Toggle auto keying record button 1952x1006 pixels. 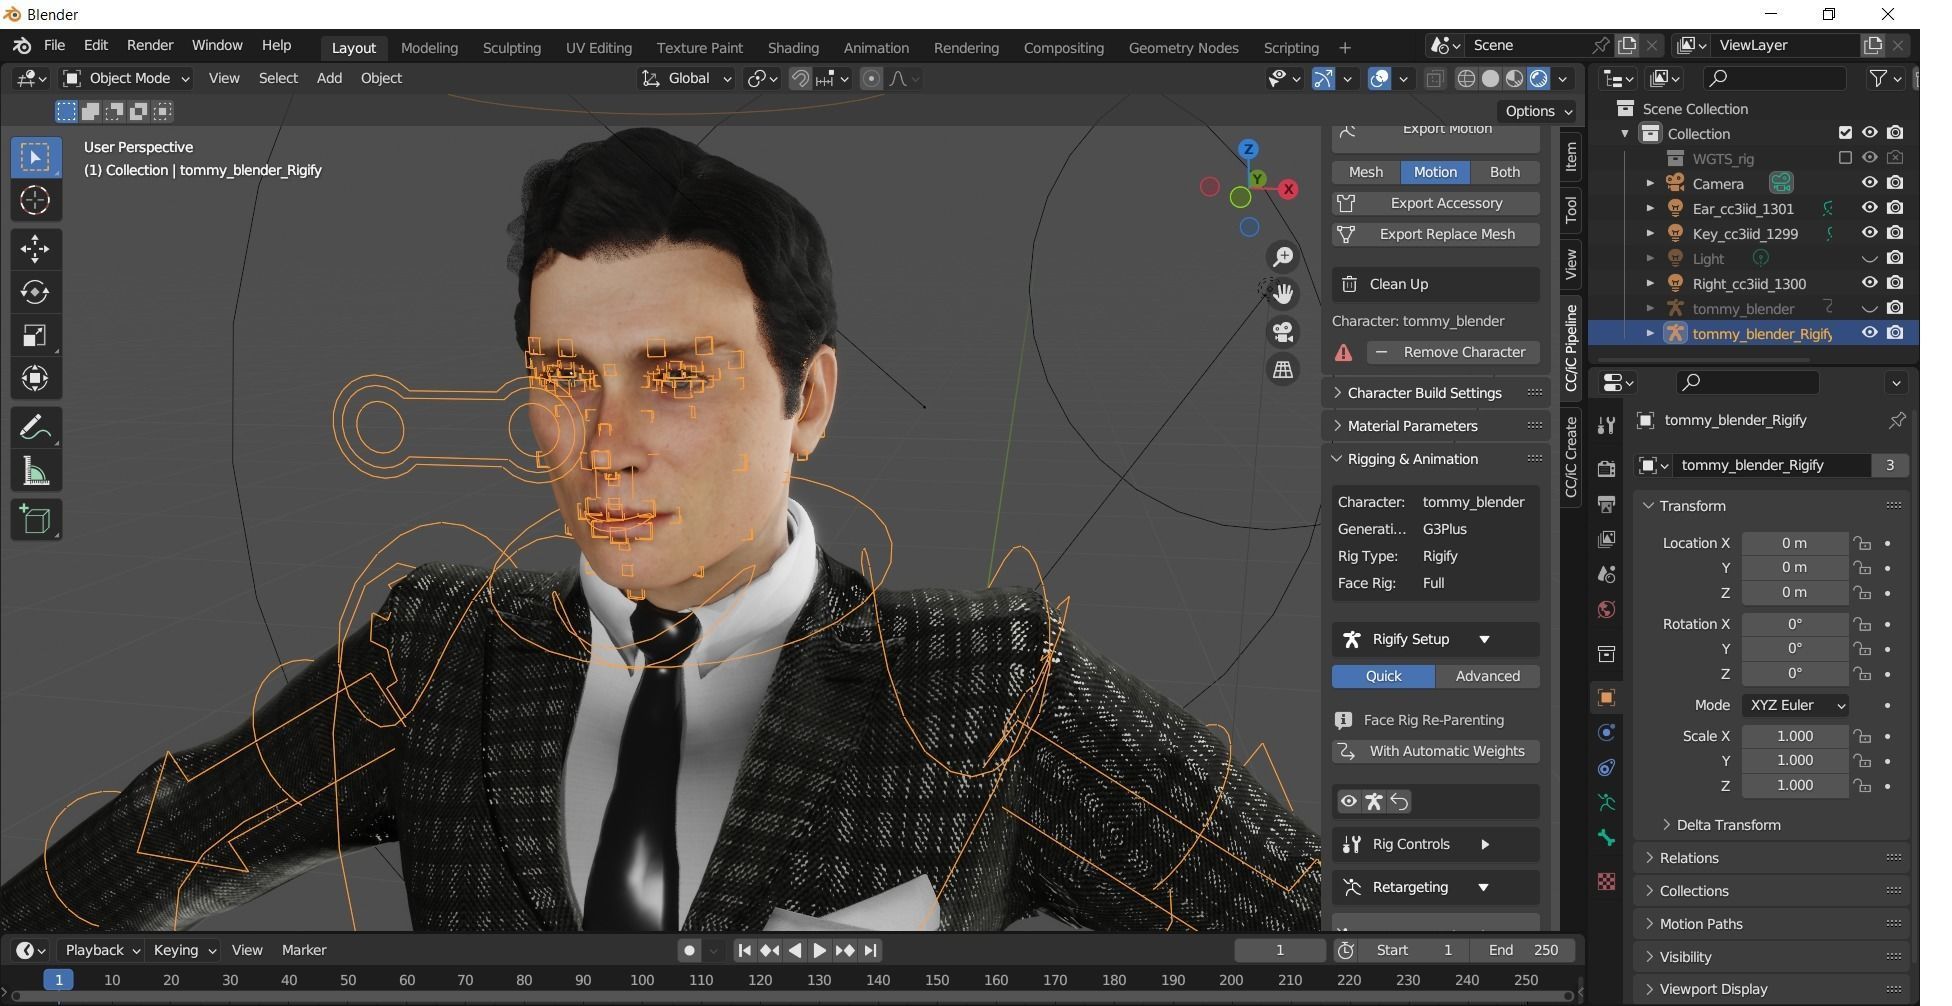[x=689, y=951]
